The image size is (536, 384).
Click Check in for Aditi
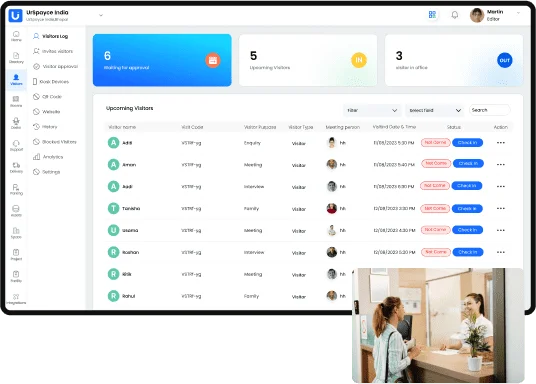[467, 142]
